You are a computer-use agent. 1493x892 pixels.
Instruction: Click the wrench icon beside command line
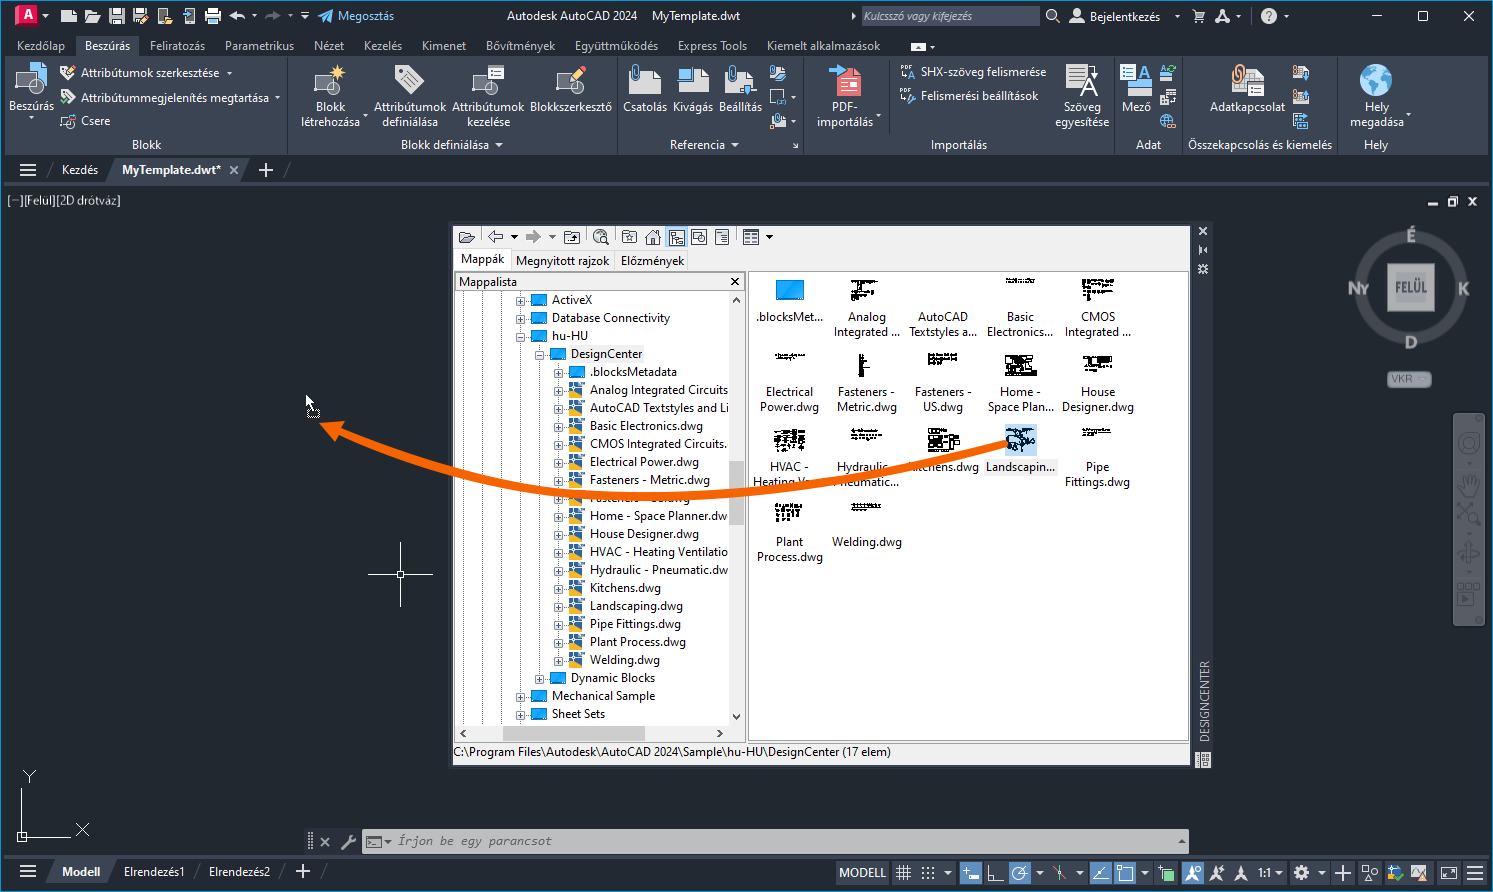click(348, 842)
